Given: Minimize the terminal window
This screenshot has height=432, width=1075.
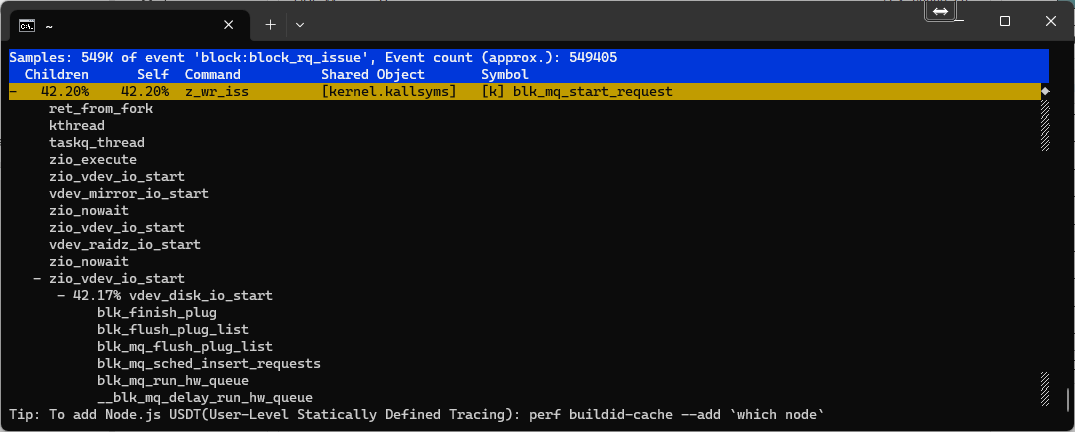Looking at the screenshot, I should click(958, 22).
